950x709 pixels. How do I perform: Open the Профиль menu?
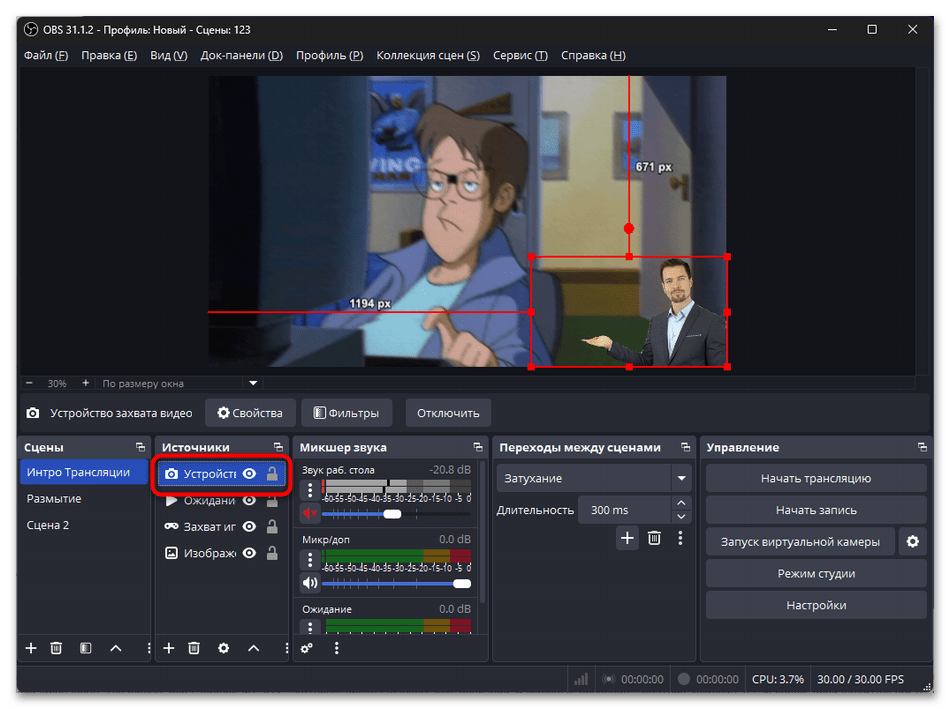point(330,55)
